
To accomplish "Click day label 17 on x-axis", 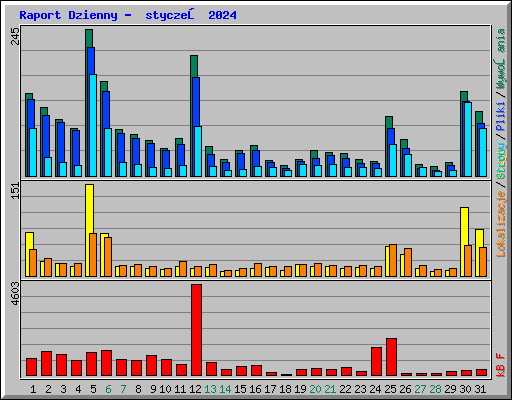I will tap(270, 389).
